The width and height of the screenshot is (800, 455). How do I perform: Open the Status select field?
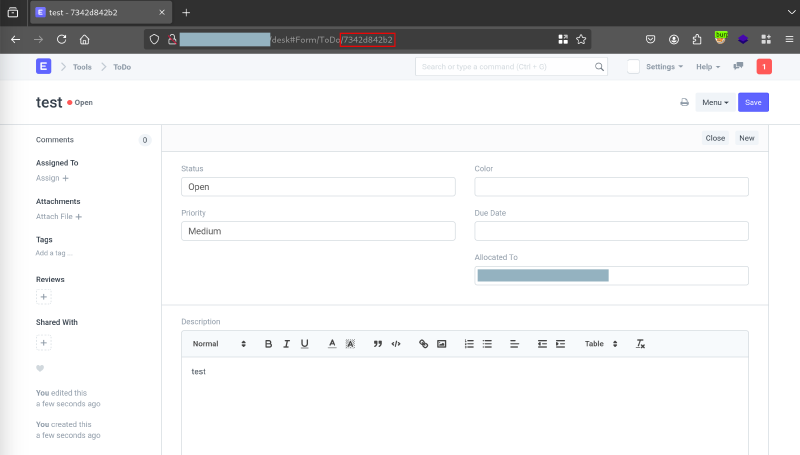click(x=318, y=187)
